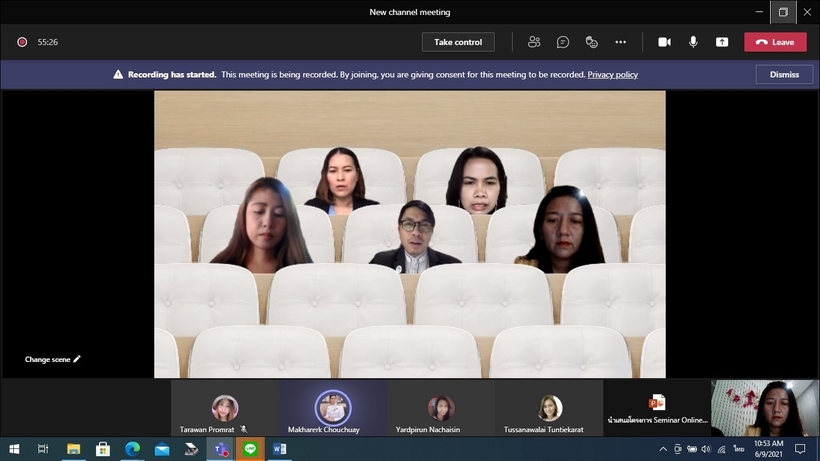Open the share content tray

tap(722, 42)
